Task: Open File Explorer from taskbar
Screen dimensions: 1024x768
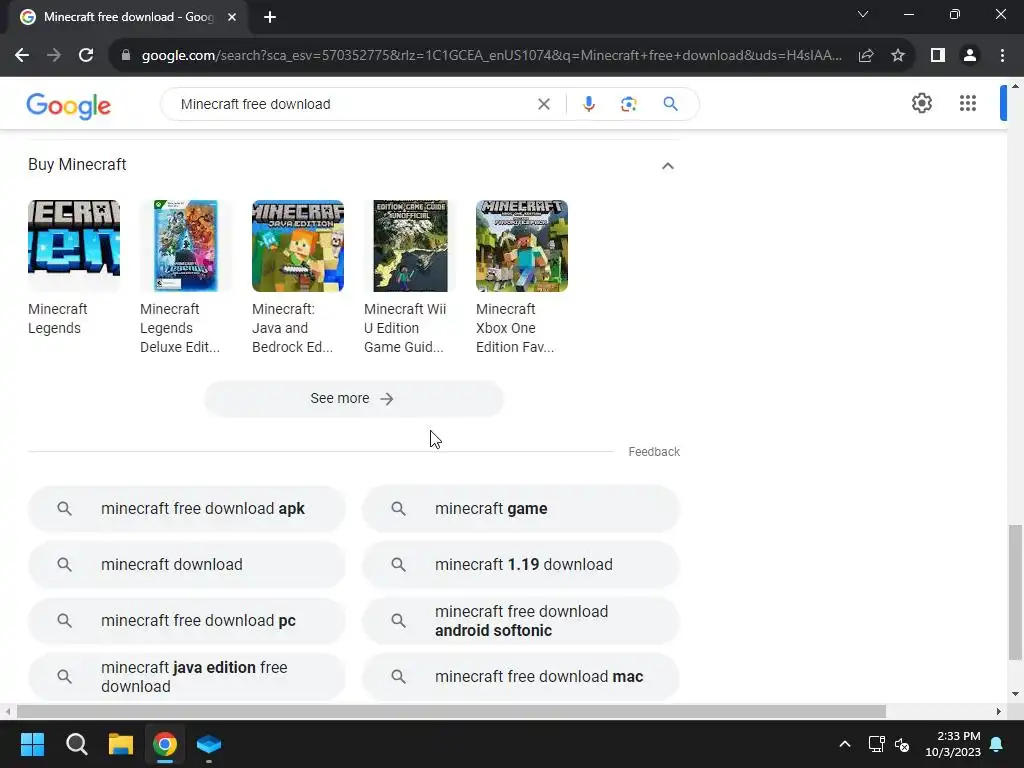Action: click(x=121, y=744)
